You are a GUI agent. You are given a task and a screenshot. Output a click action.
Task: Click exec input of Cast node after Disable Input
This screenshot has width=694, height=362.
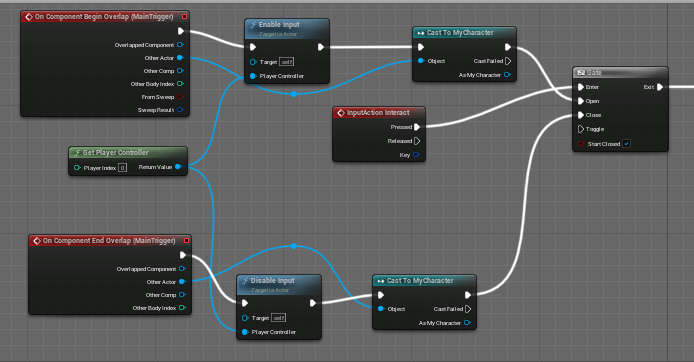pos(381,295)
